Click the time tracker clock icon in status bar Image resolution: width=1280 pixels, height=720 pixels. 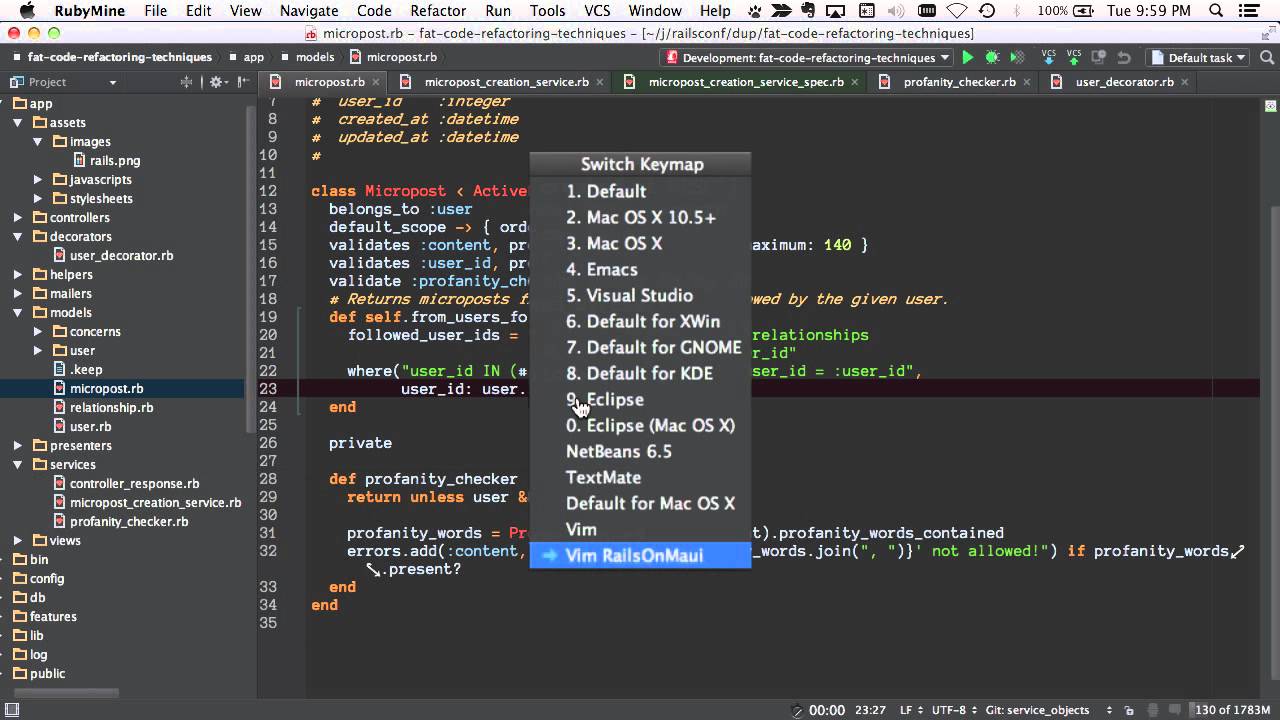click(x=797, y=710)
